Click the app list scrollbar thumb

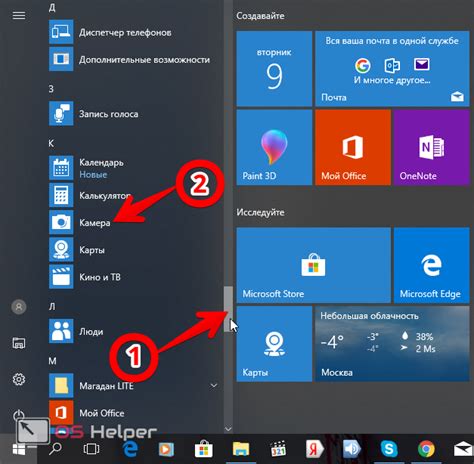(228, 309)
